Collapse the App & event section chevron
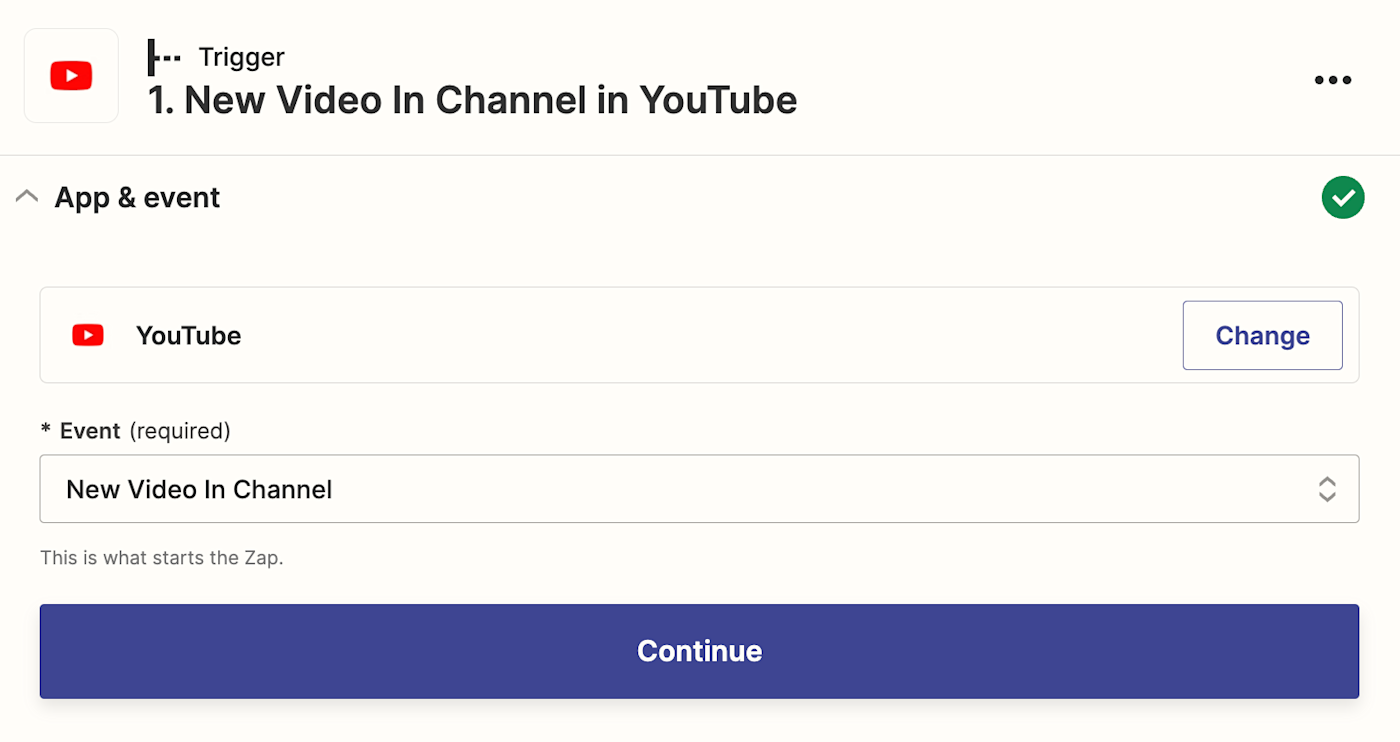This screenshot has width=1400, height=742. [x=27, y=197]
